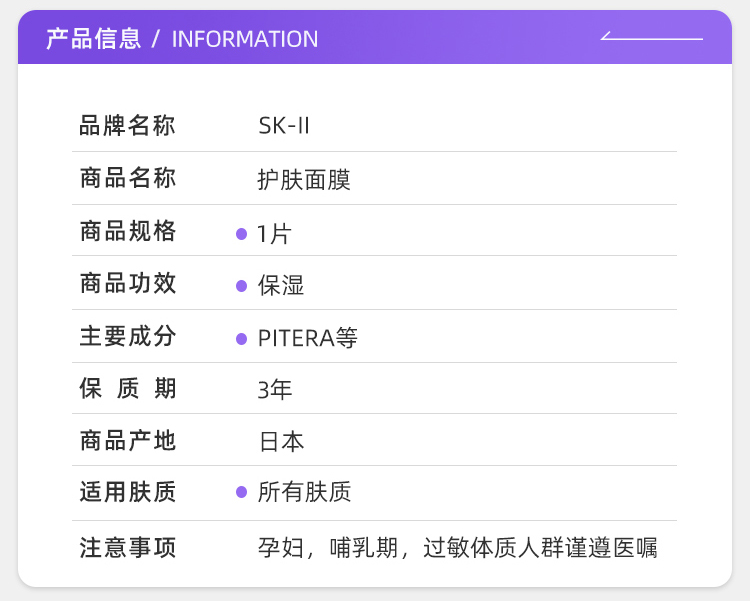
Task: Click the 3年 shelf life value
Action: (x=275, y=390)
